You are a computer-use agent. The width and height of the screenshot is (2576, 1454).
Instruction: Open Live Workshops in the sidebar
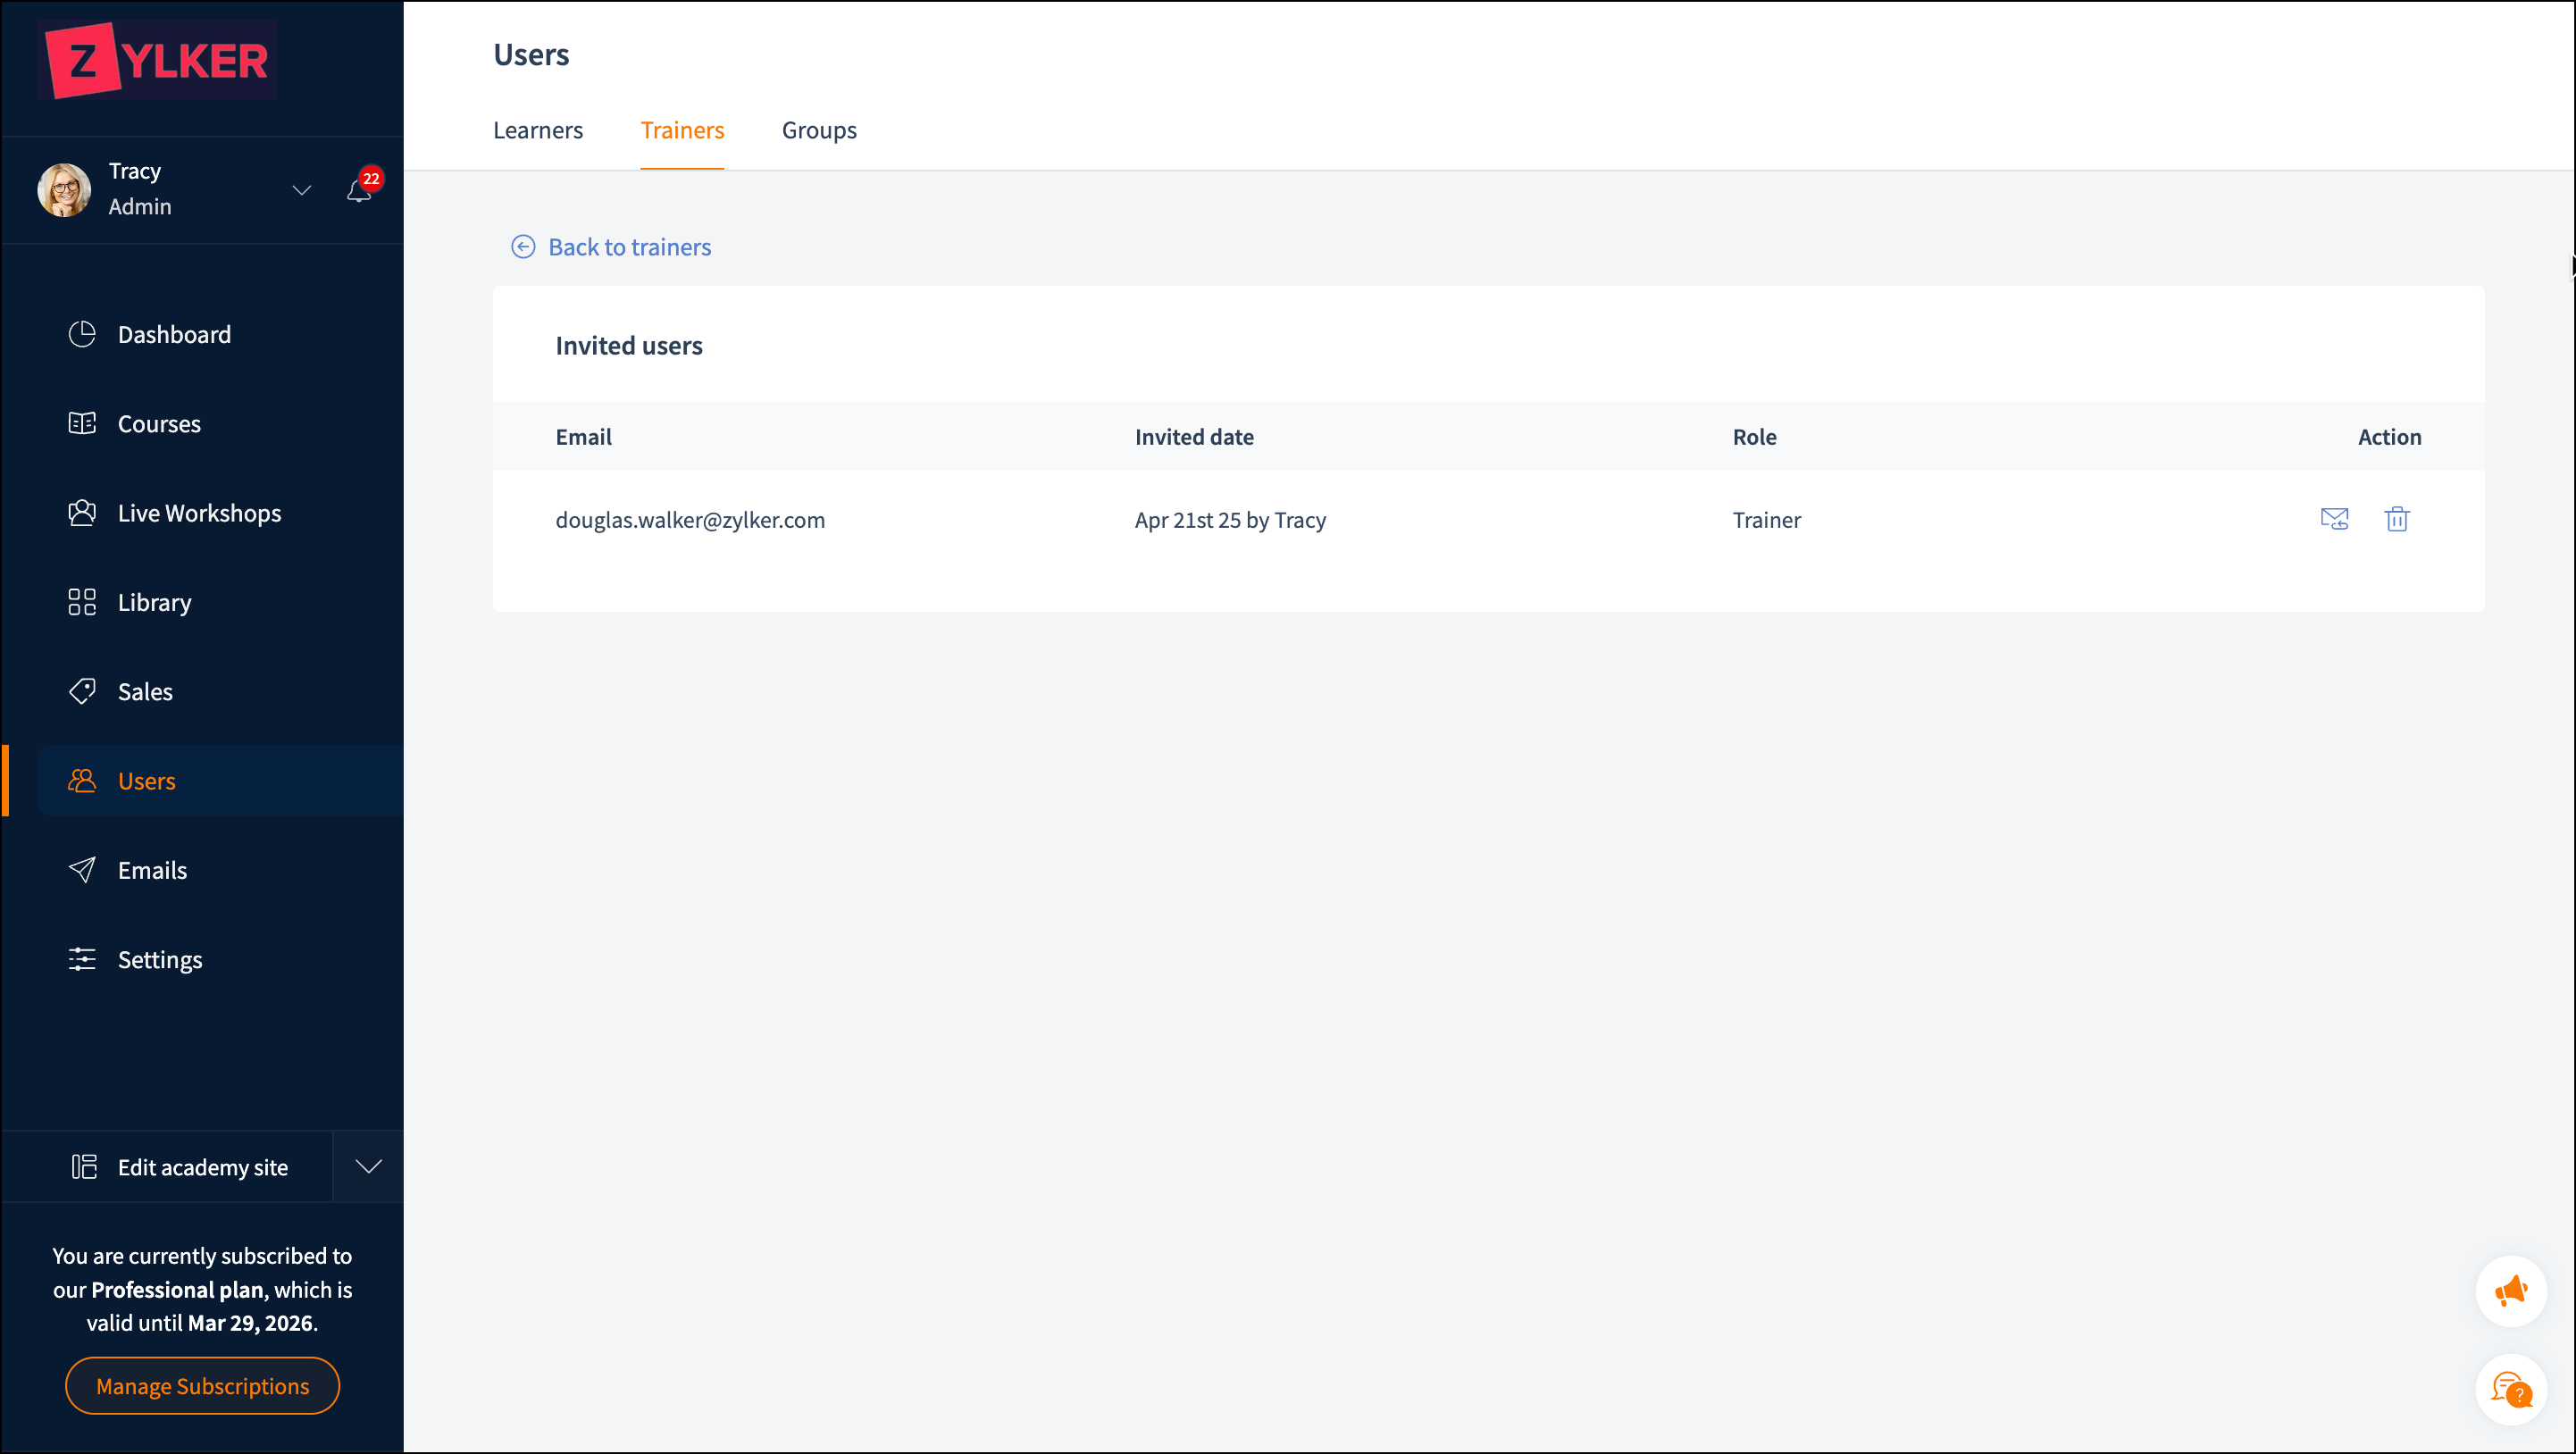pos(199,513)
